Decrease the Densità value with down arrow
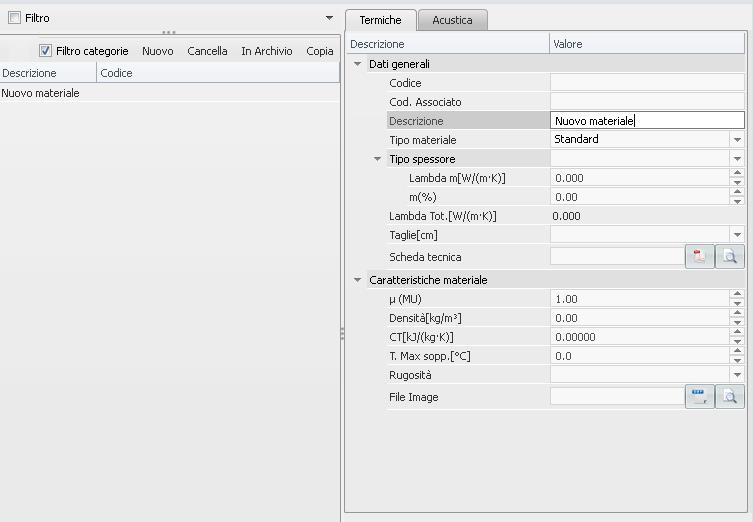The width and height of the screenshot is (753, 522). (x=737, y=322)
